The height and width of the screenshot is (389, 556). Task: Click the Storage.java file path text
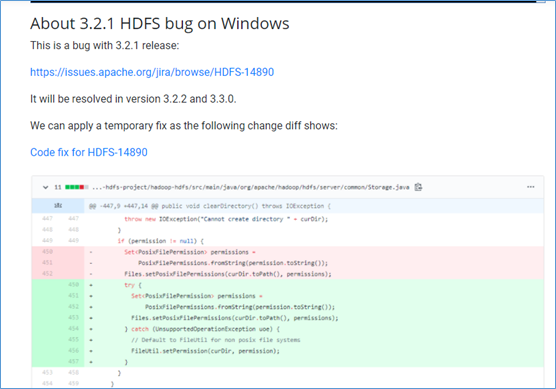[250, 187]
